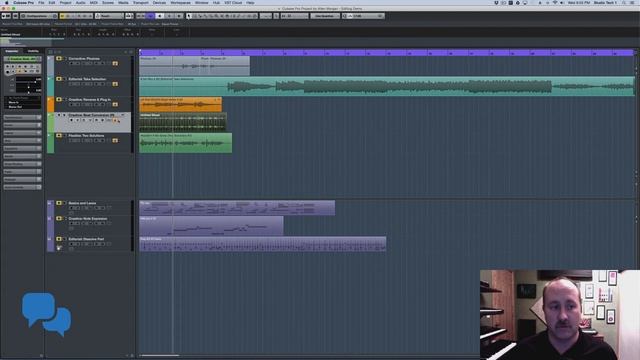The width and height of the screenshot is (640, 360).
Task: Unmute the Creative: Reverse & Plug In track
Action: tap(59, 100)
